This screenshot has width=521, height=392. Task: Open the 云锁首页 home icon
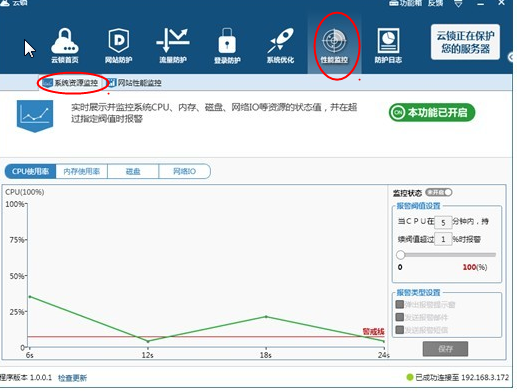65,45
